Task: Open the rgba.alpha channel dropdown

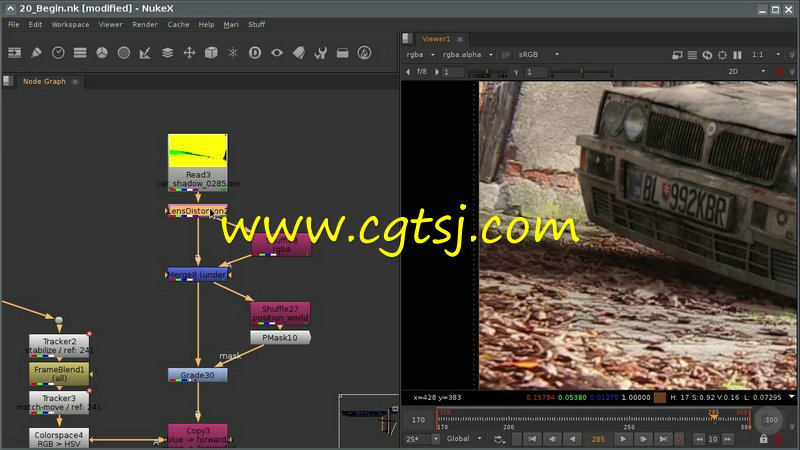Action: [x=467, y=55]
